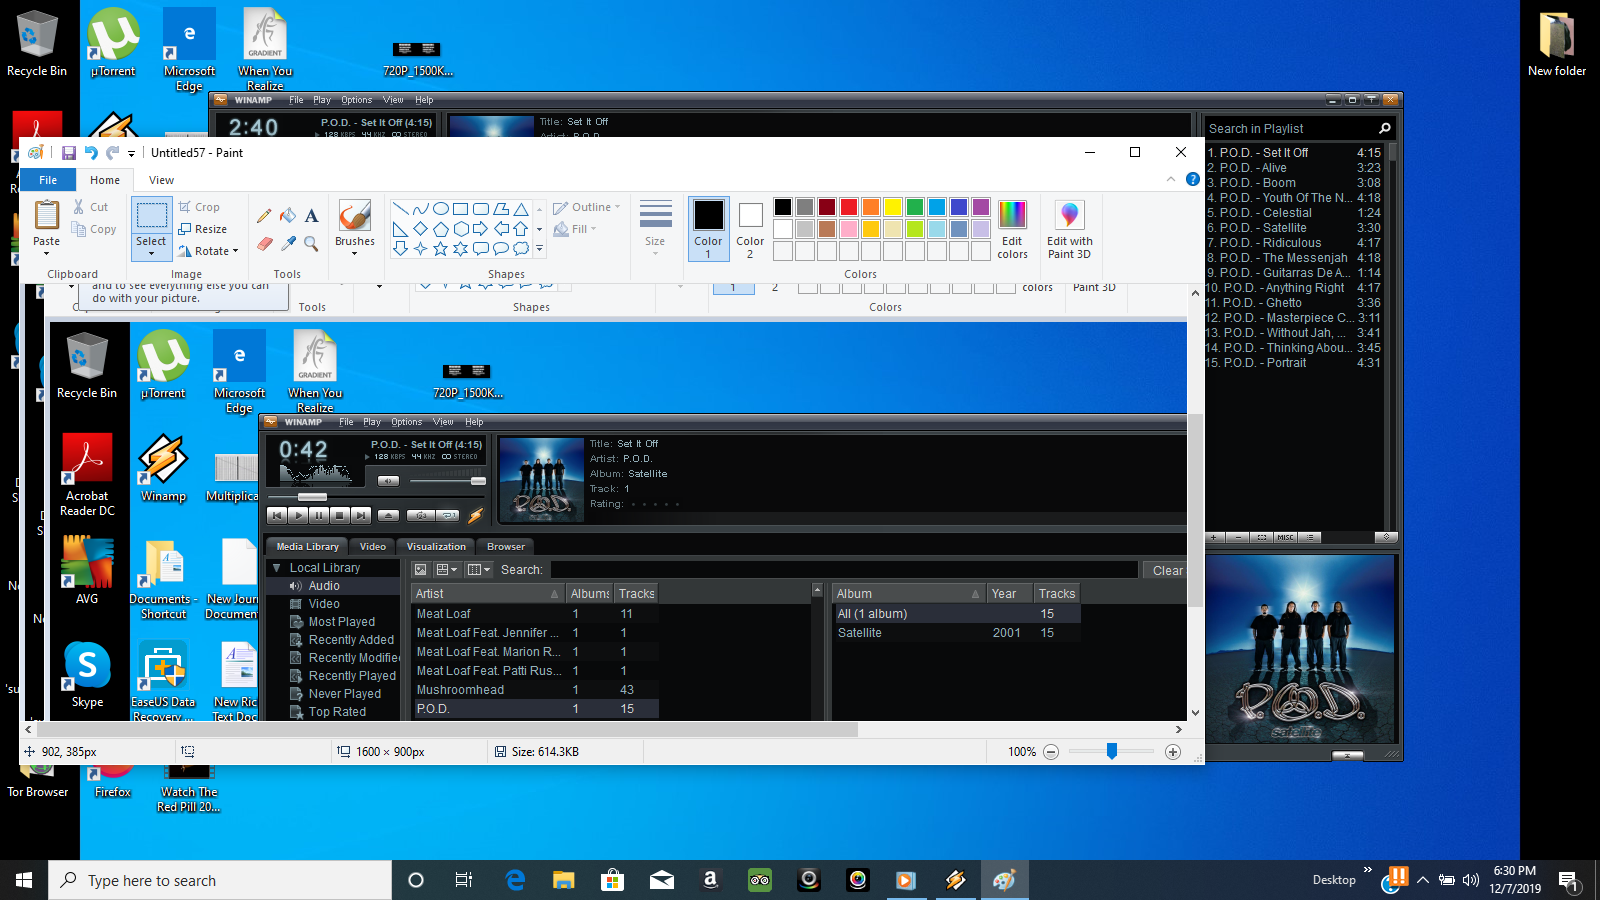This screenshot has width=1600, height=900.
Task: Choose the Rectangle shape
Action: click(460, 209)
